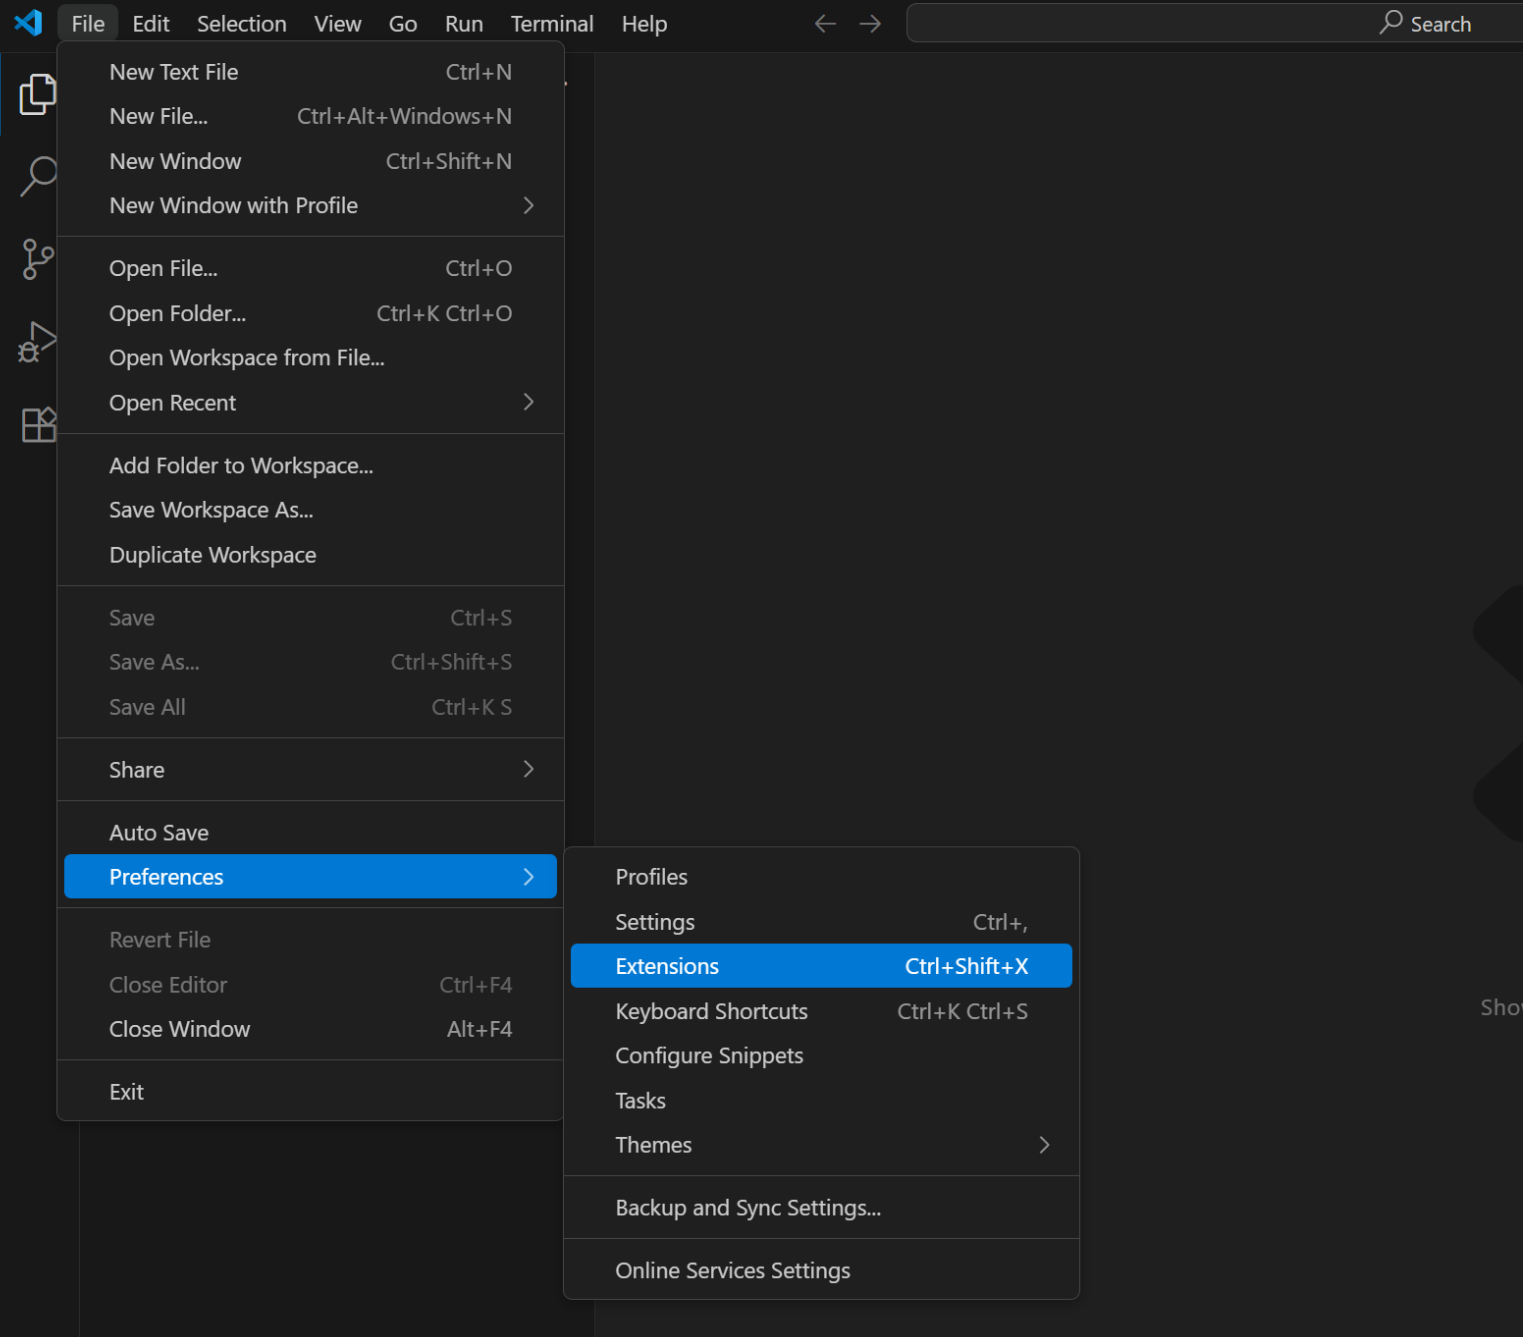The width and height of the screenshot is (1523, 1337).
Task: Choose Open Folder...
Action: 310,313
